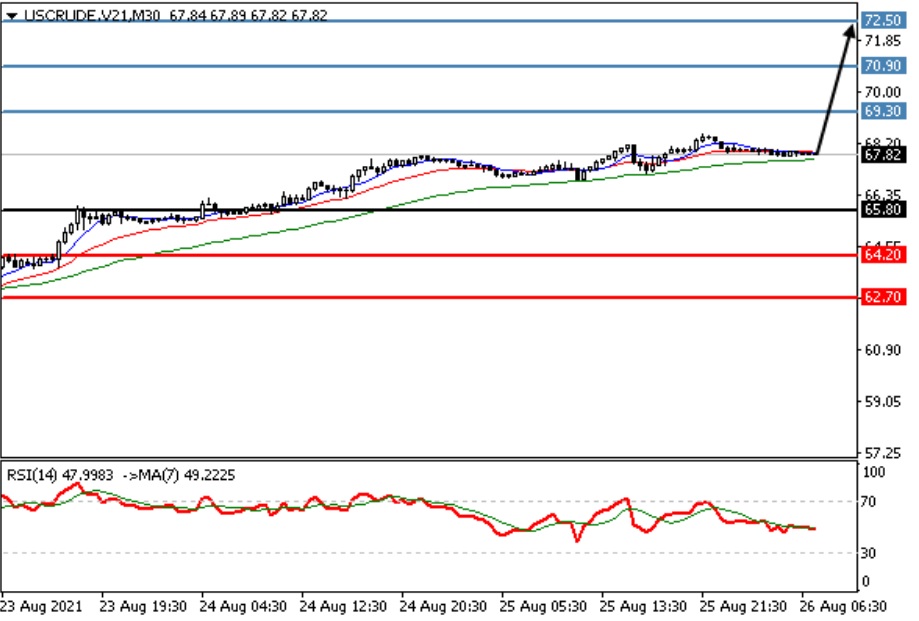Click the 23 Aug 2021 time label
919x621 pixels.
coord(42,606)
